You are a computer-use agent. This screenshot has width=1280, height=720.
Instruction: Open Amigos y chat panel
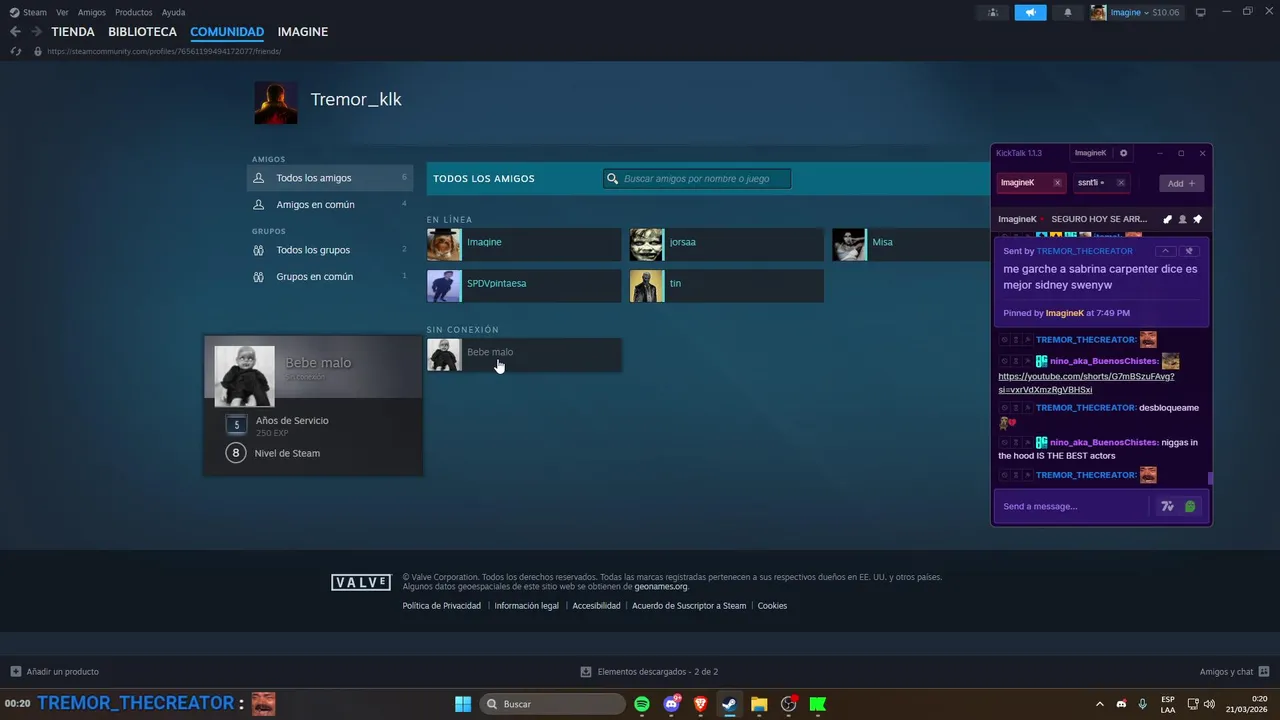(x=1235, y=672)
